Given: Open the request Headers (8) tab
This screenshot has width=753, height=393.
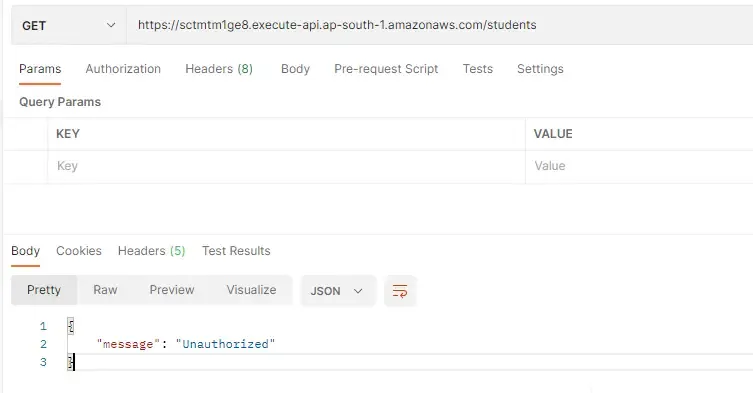Looking at the screenshot, I should [219, 69].
